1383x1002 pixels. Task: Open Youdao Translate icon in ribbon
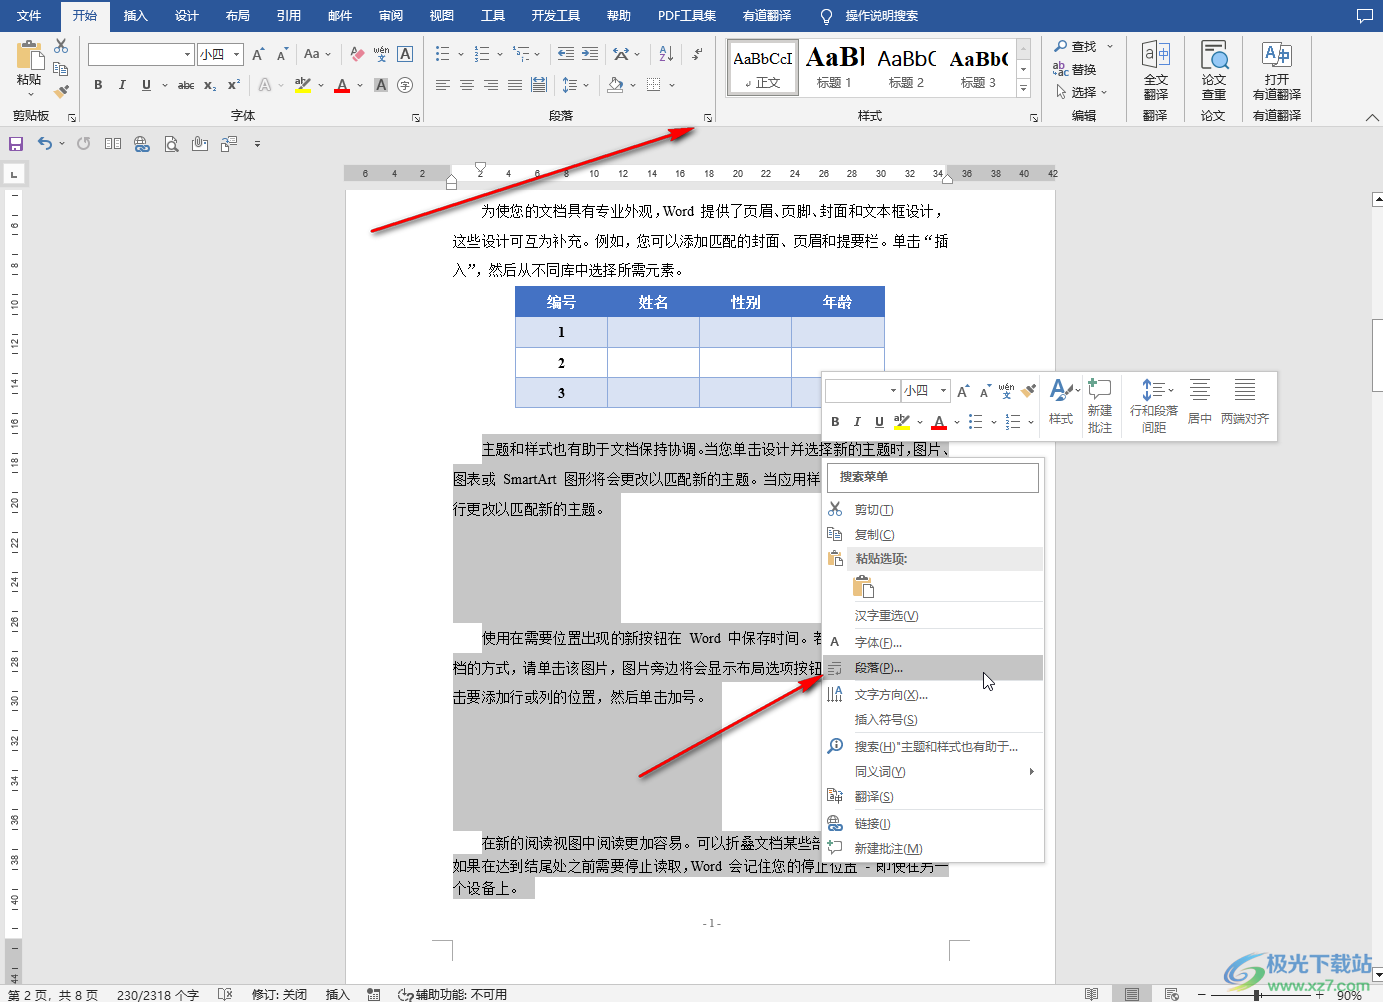coord(1277,70)
